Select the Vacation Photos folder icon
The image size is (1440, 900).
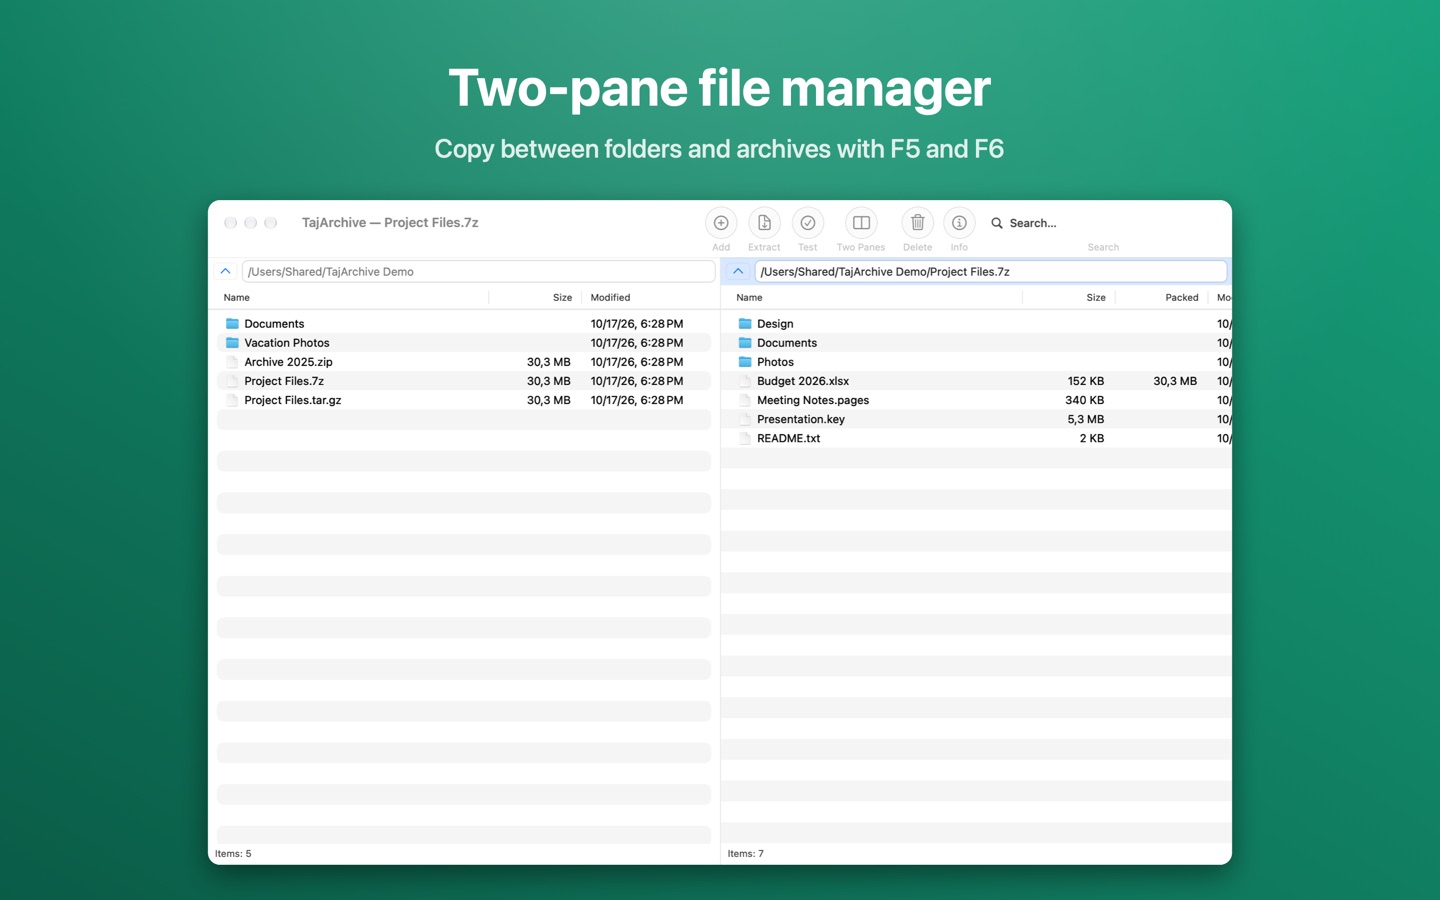pyautogui.click(x=232, y=343)
